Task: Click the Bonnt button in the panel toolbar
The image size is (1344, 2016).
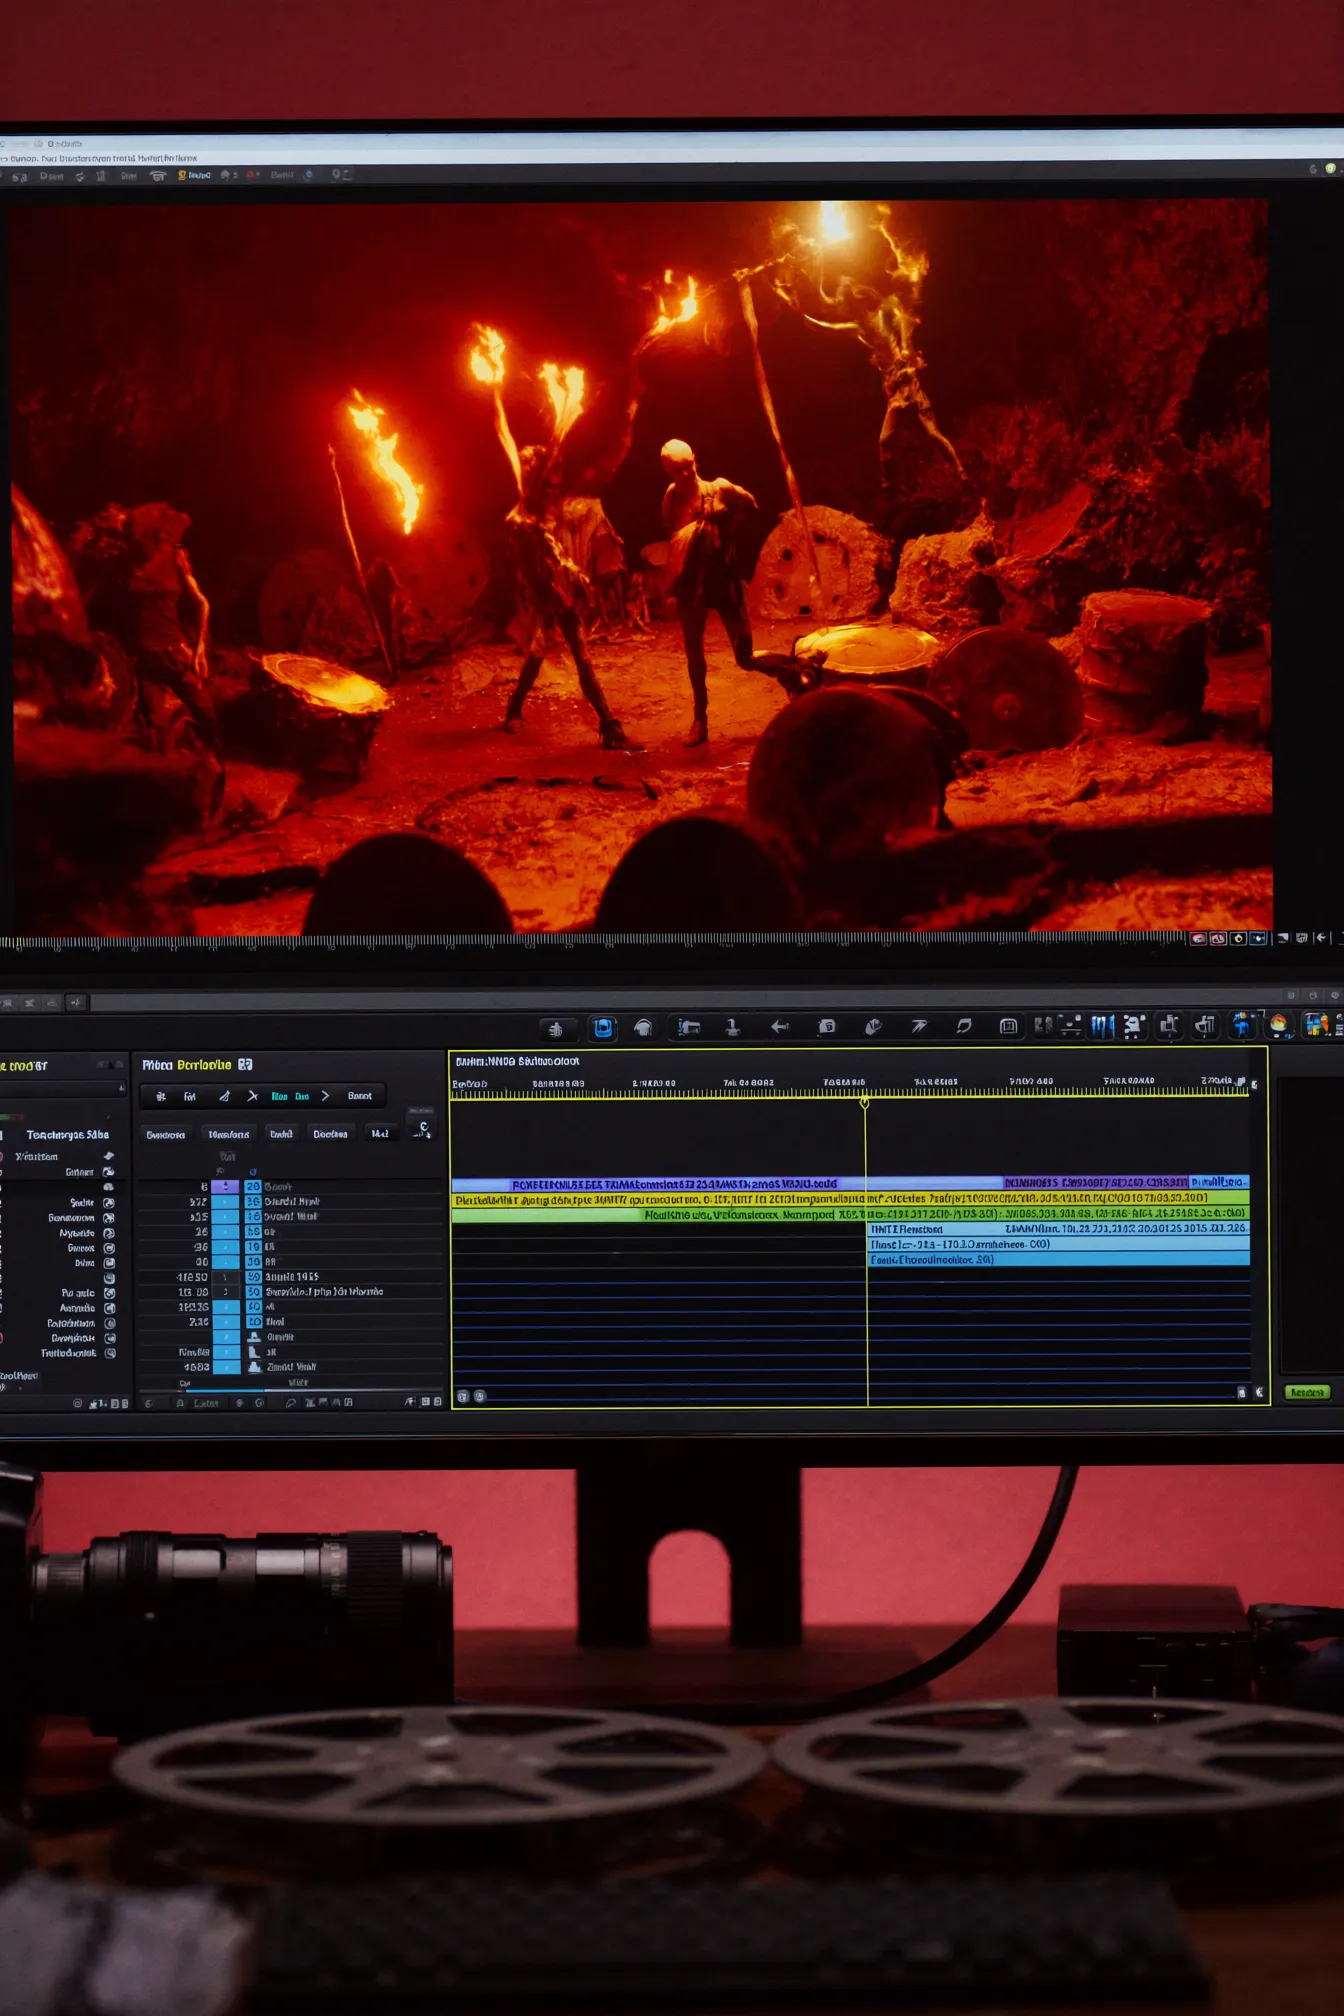Action: pyautogui.click(x=360, y=1096)
